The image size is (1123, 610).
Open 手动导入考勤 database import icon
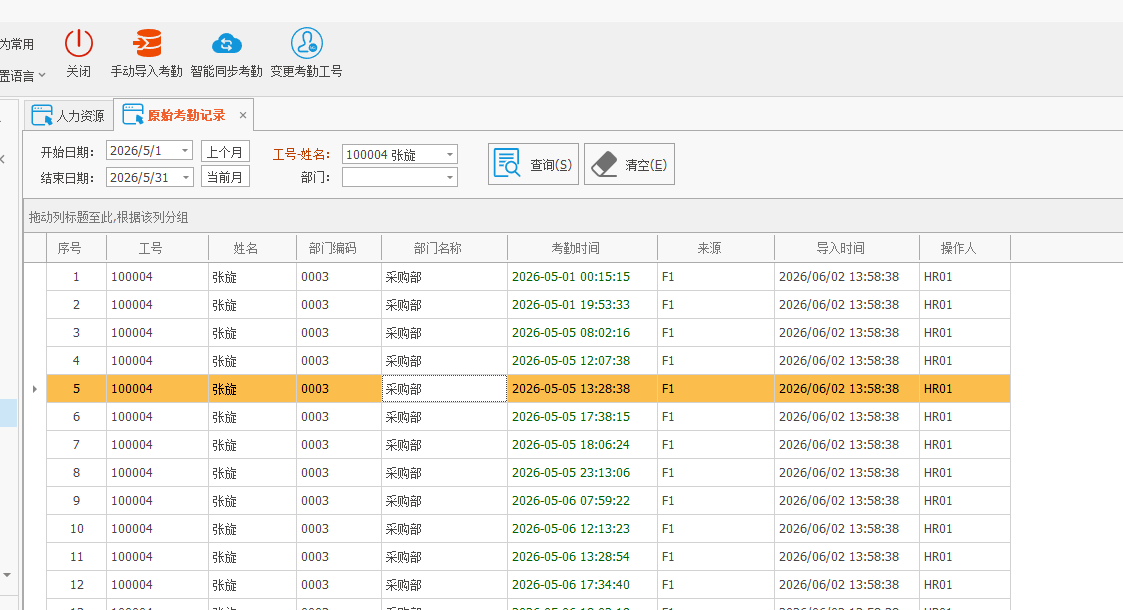tap(148, 44)
